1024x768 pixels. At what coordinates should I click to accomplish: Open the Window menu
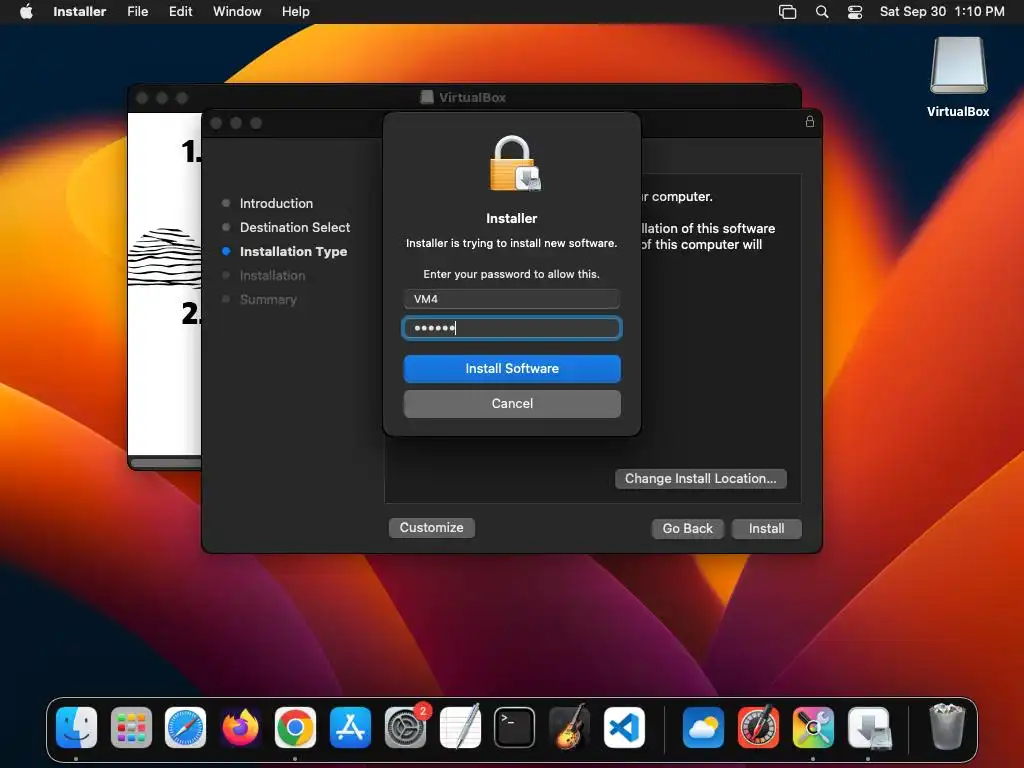click(237, 11)
